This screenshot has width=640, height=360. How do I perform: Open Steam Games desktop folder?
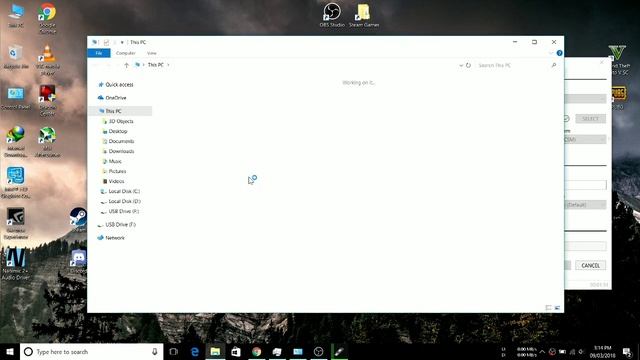(x=364, y=15)
